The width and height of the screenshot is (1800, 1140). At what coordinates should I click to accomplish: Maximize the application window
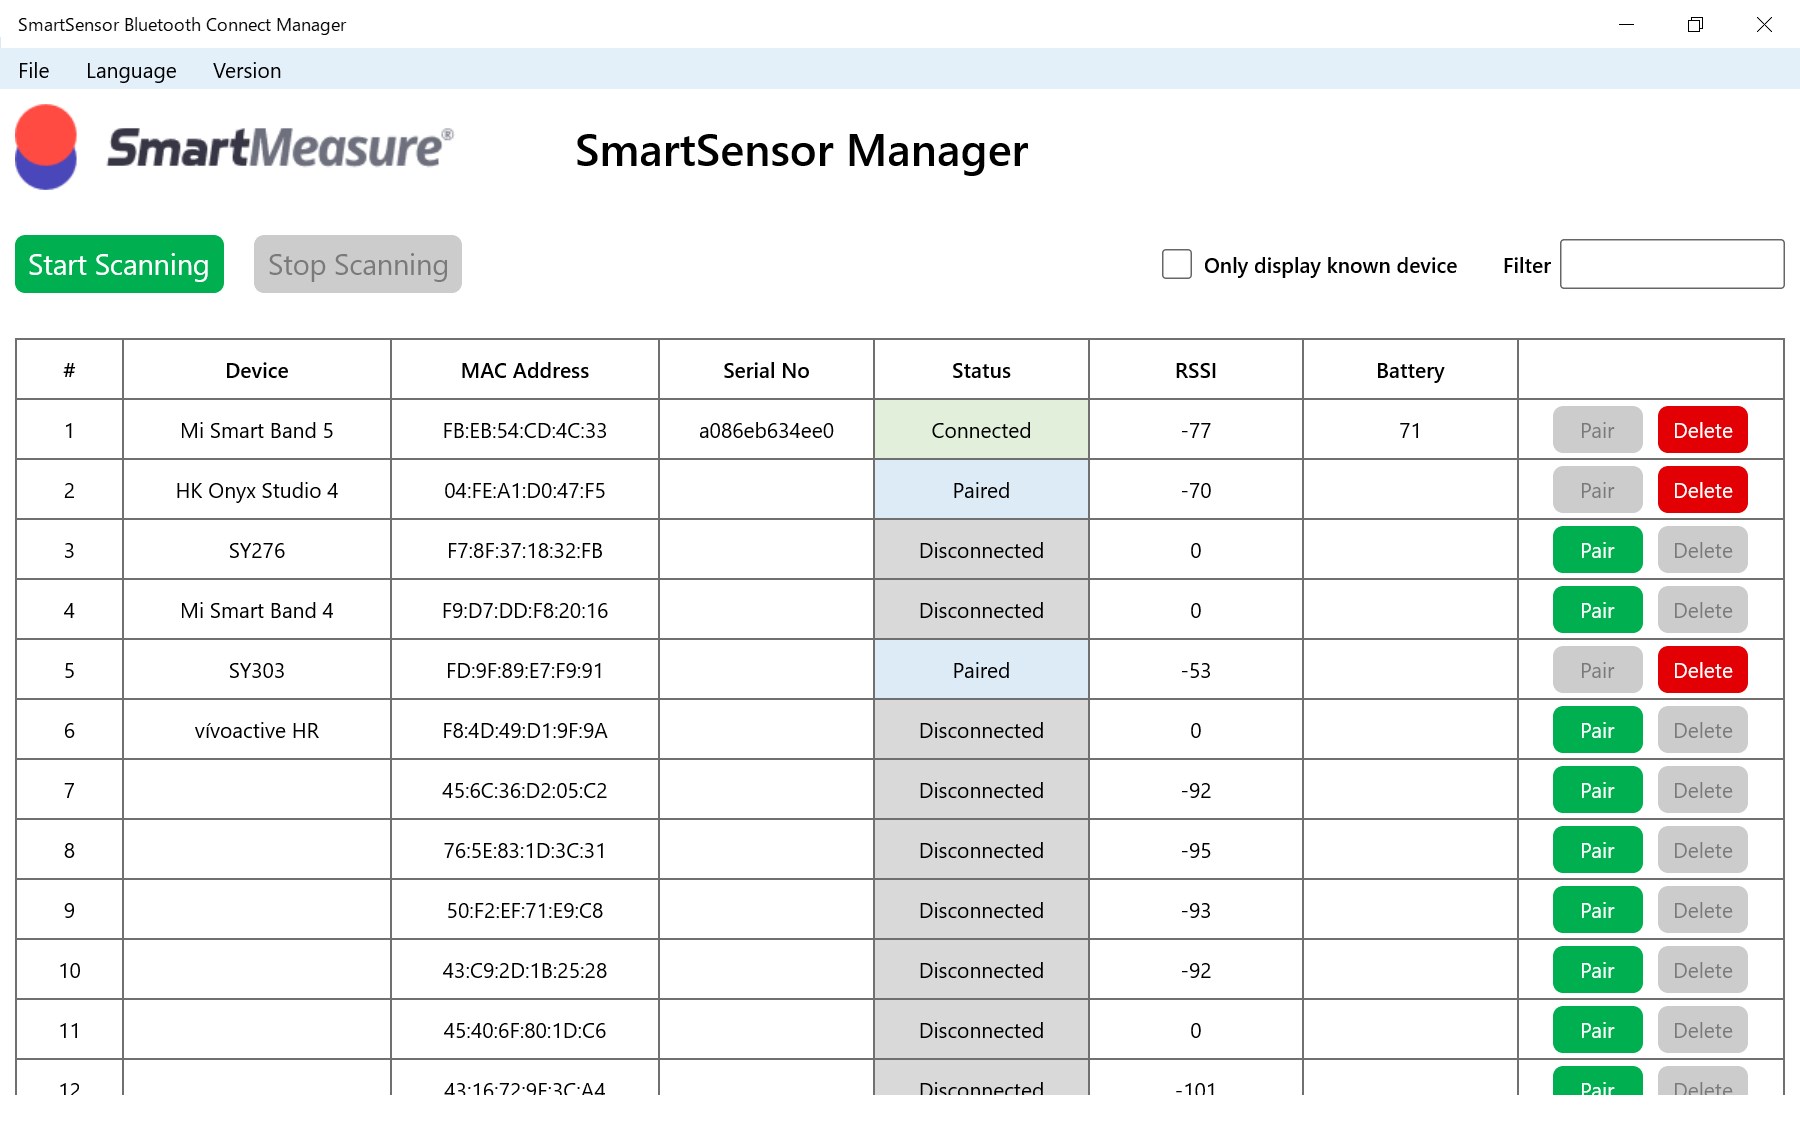coord(1695,25)
